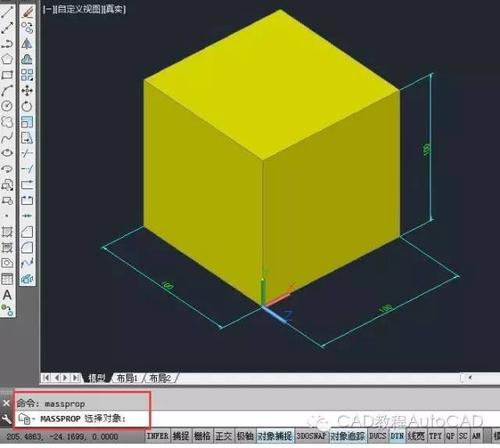Select the Multiline Text A tool

[7, 295]
